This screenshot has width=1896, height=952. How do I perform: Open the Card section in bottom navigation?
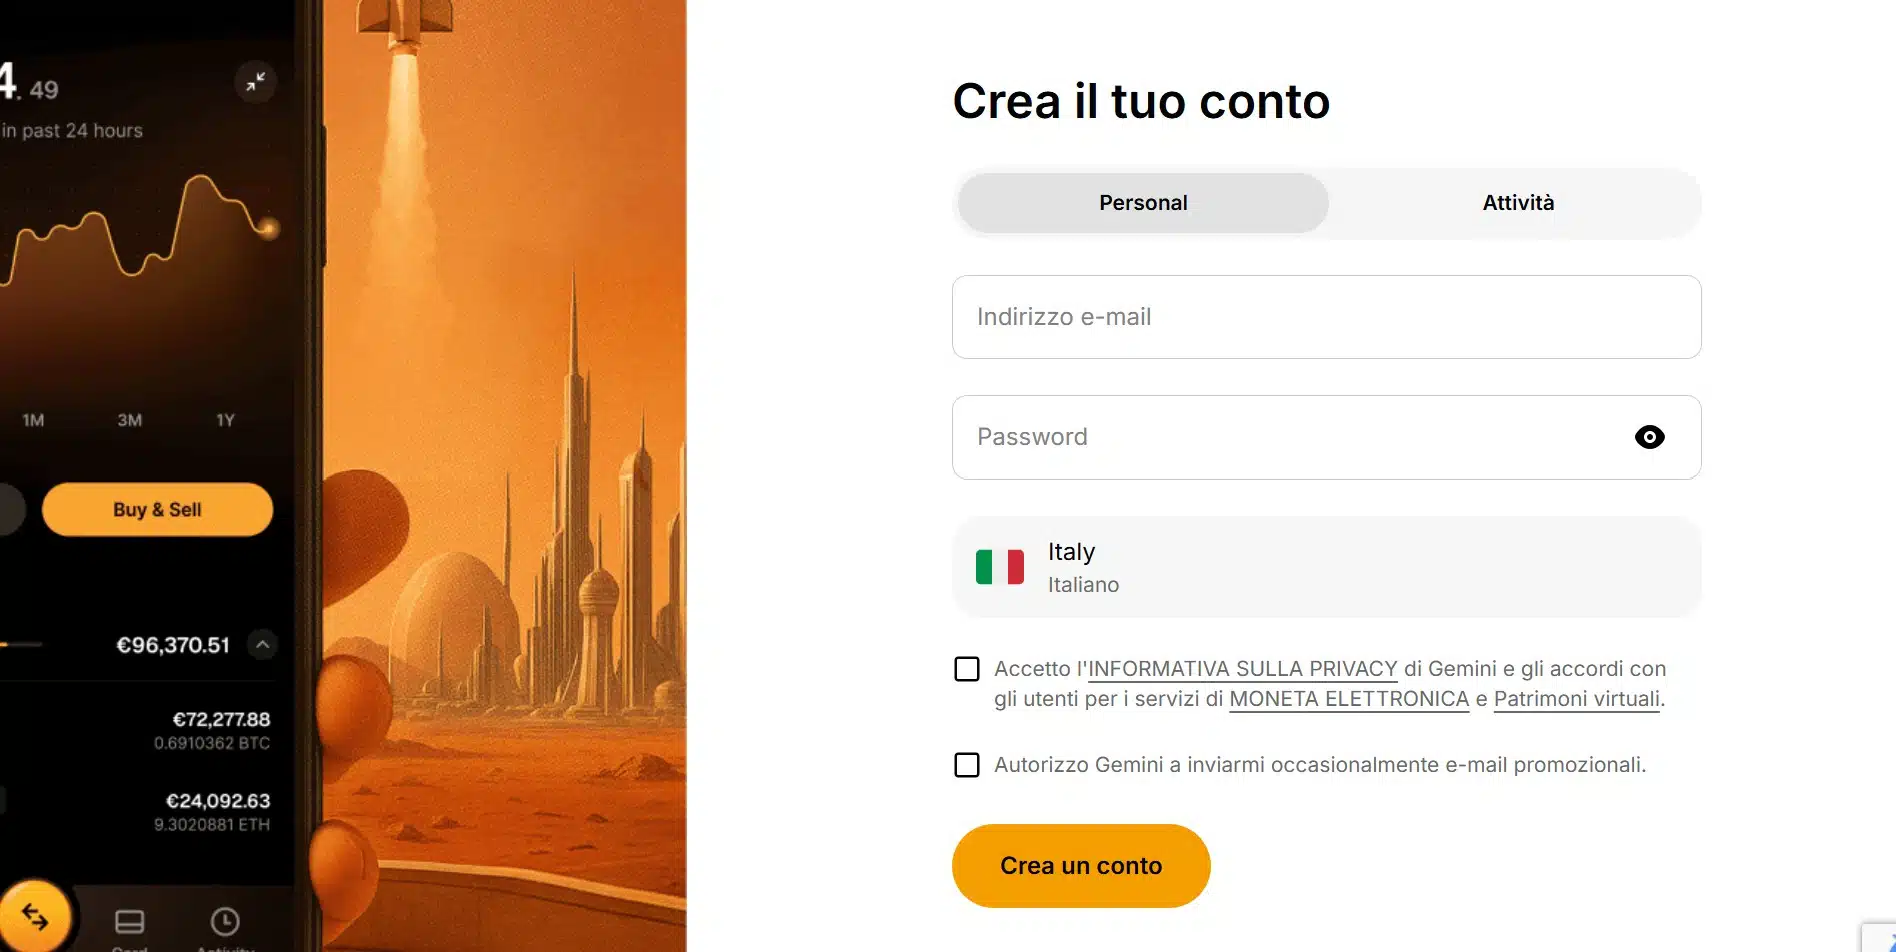click(129, 921)
